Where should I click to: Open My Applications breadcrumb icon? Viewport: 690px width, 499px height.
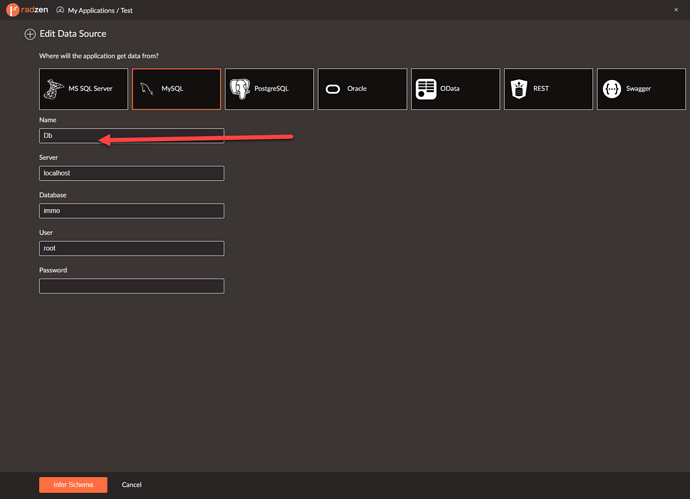click(60, 10)
